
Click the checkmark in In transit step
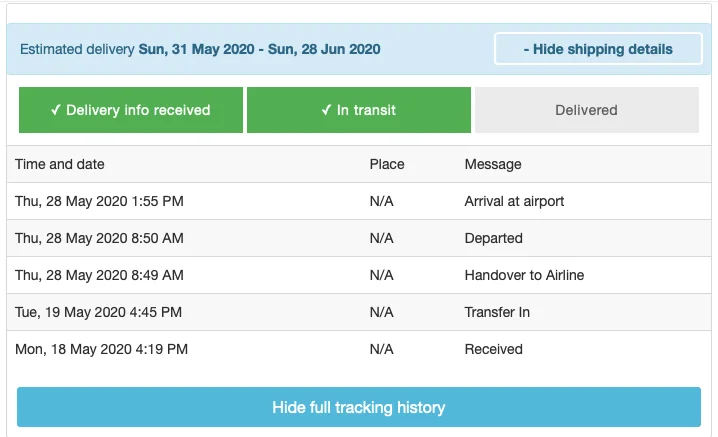pos(326,110)
